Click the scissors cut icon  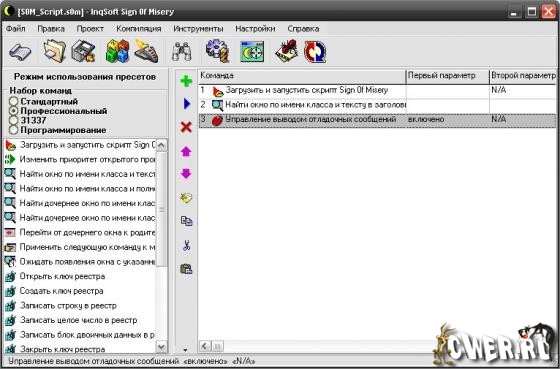(x=186, y=245)
